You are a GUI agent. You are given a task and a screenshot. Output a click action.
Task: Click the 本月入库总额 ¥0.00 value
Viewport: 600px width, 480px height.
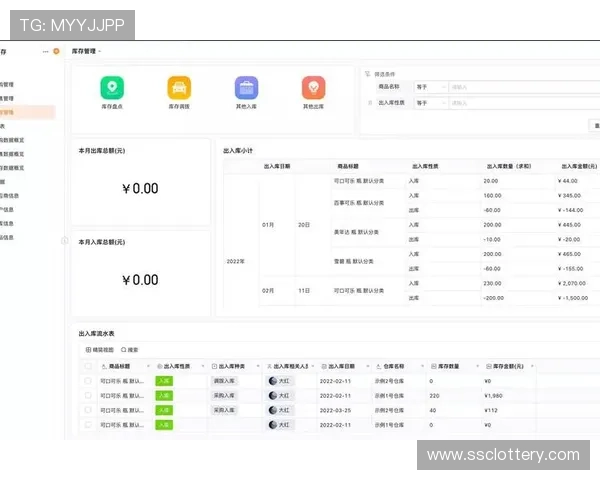click(x=140, y=280)
